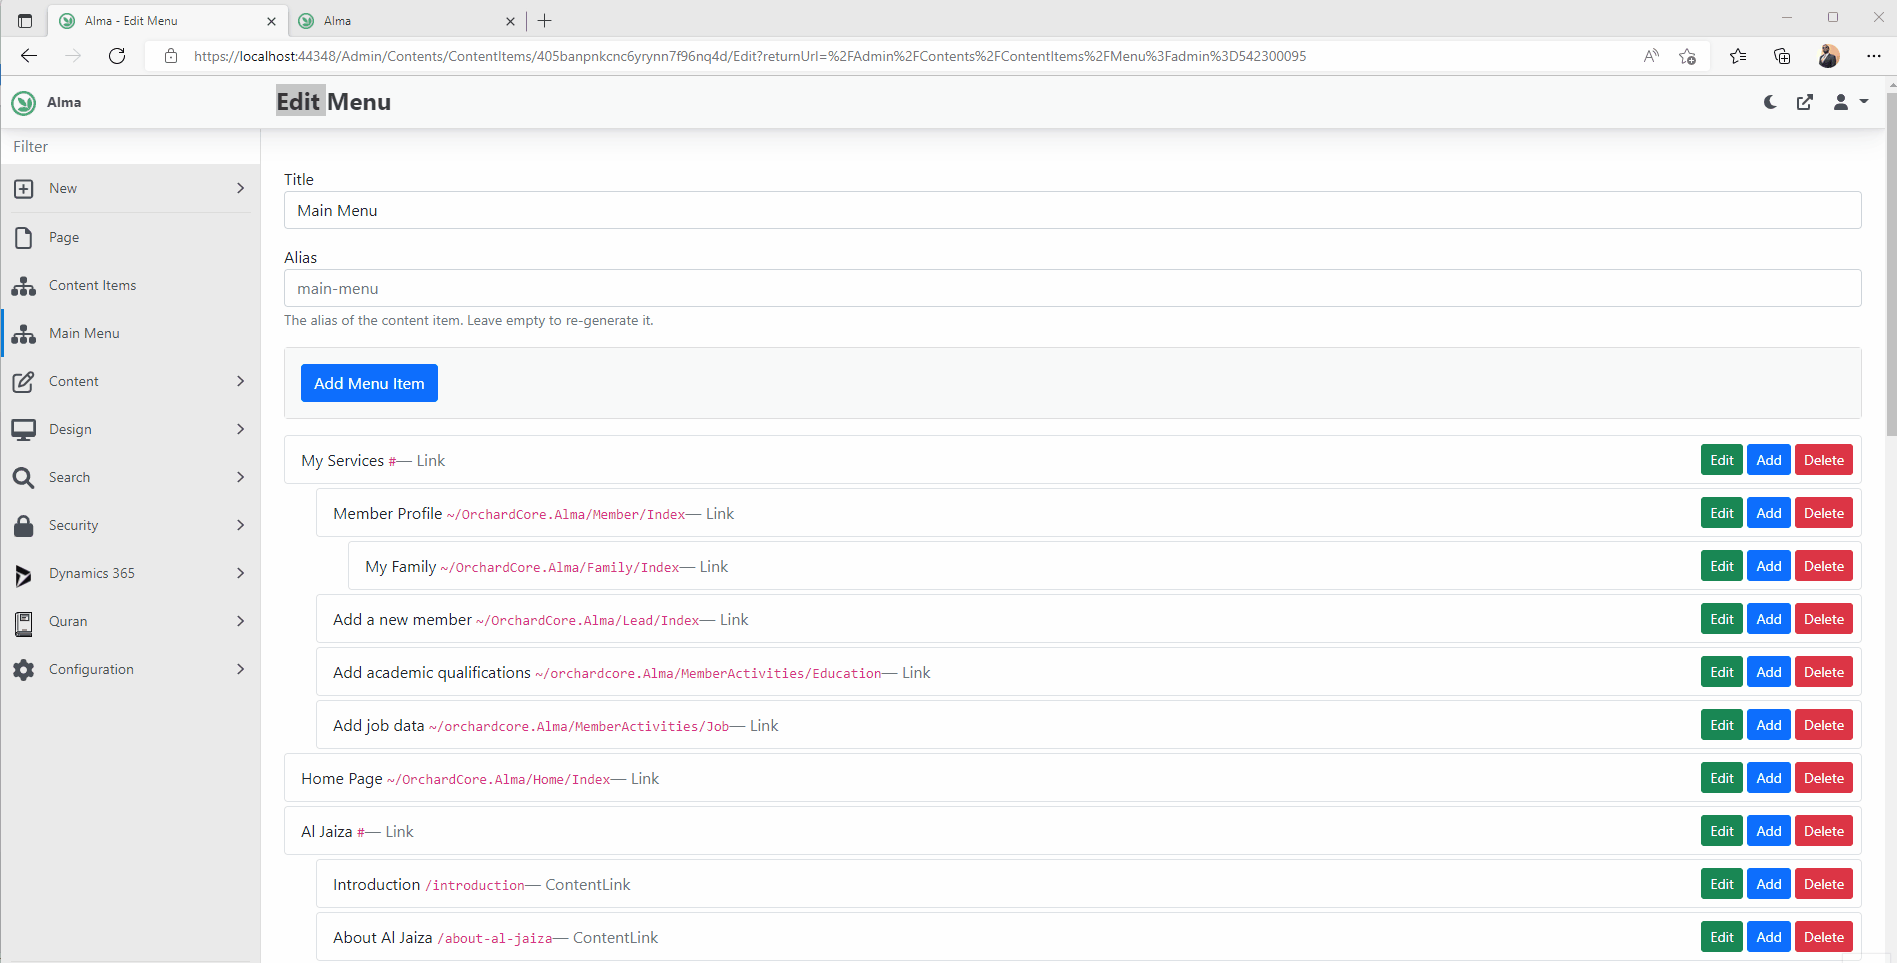Expand the Configuration section
Viewport: 1897px width, 963px height.
90,669
